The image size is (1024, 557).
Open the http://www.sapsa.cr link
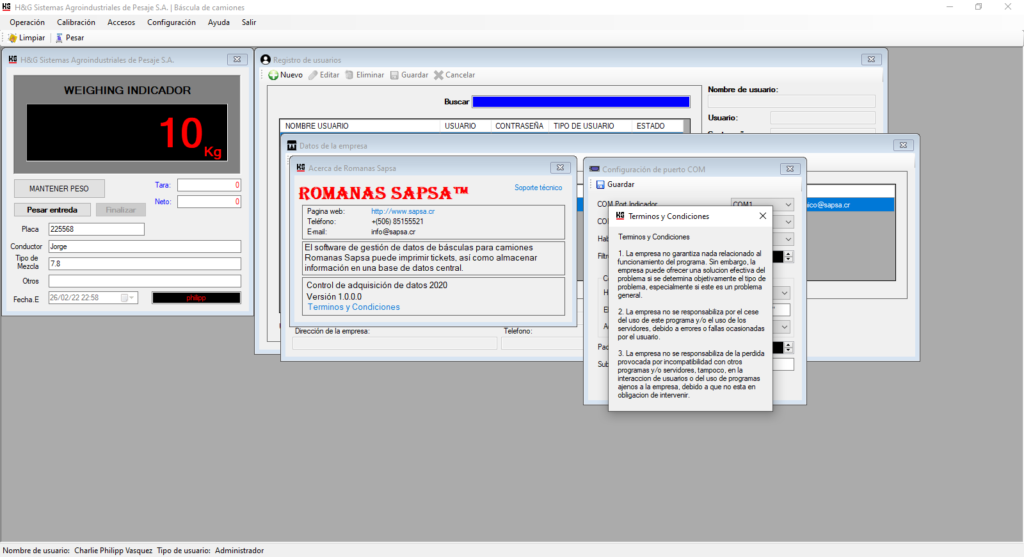(403, 212)
